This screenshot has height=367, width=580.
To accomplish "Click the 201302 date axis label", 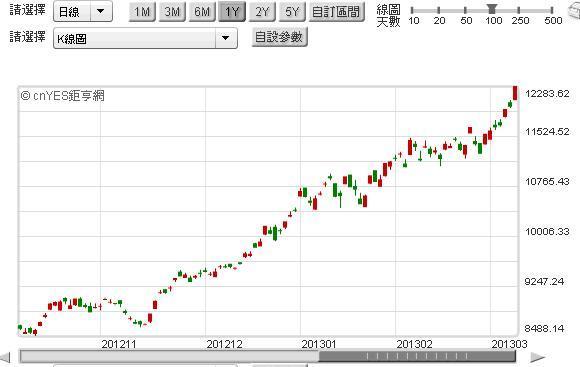I will pyautogui.click(x=414, y=344).
